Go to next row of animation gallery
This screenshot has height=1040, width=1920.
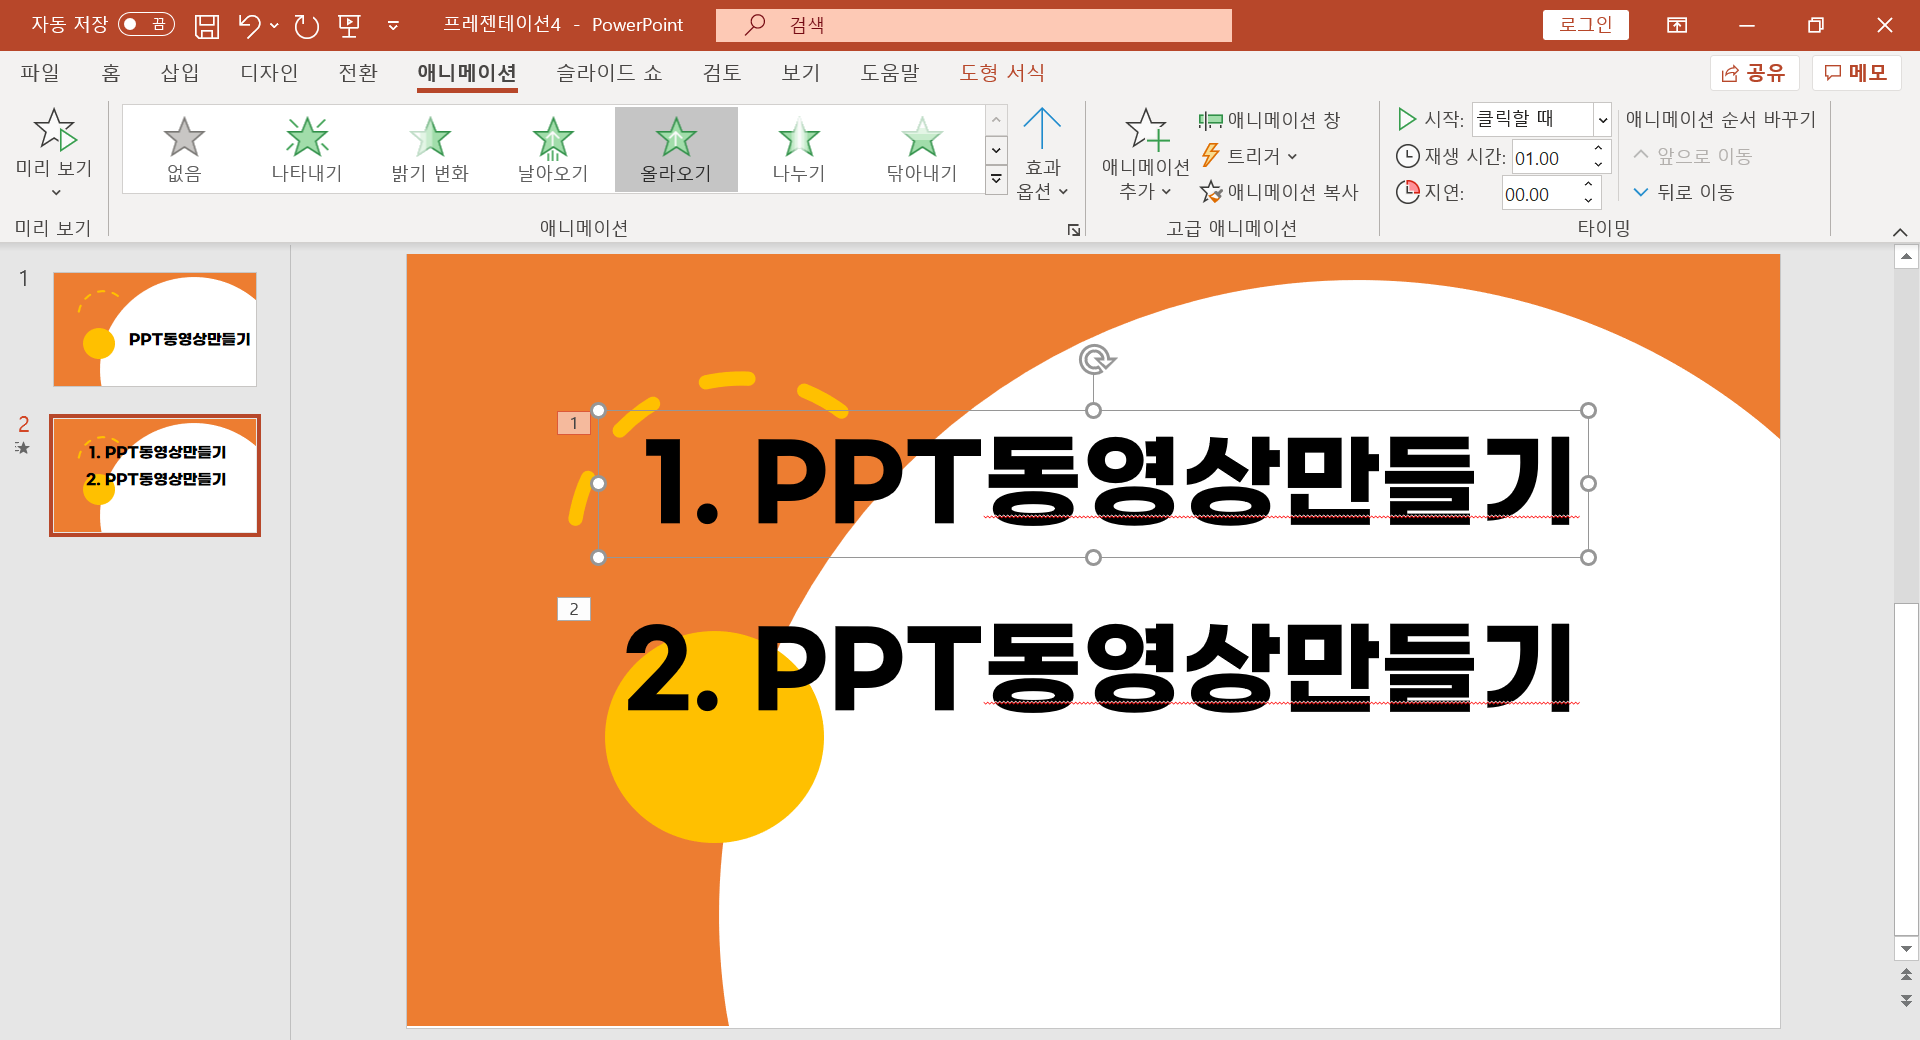click(x=996, y=150)
